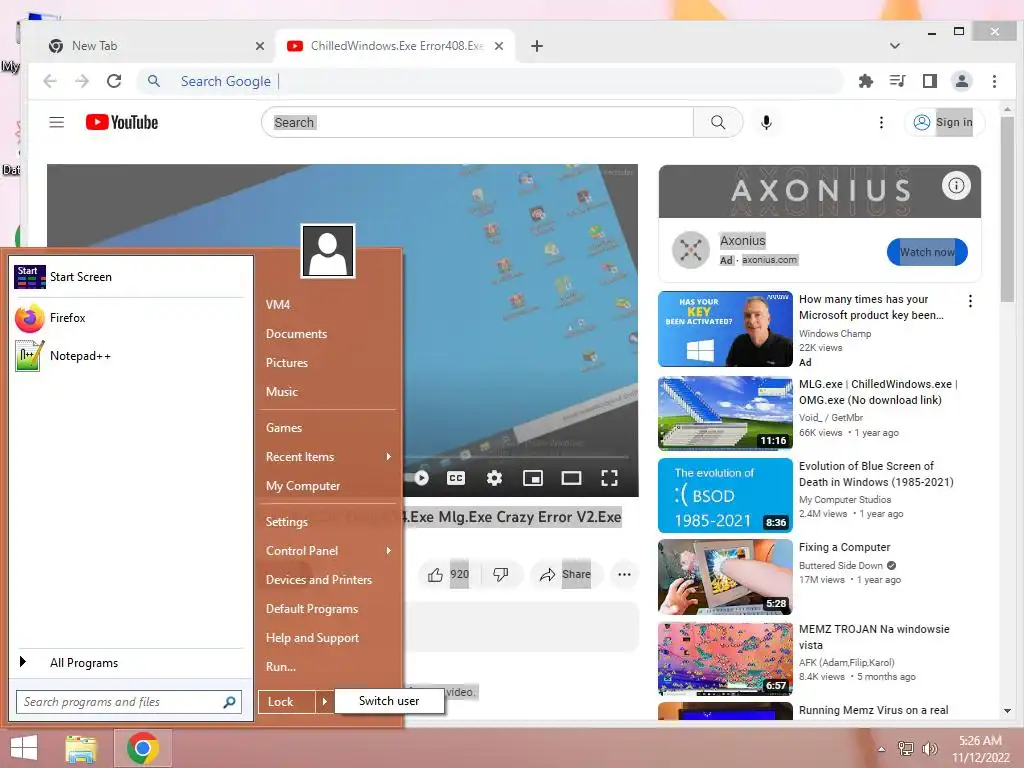Screen dimensions: 1024x768
Task: Open the YouTube hamburger guide menu
Action: pyautogui.click(x=57, y=122)
